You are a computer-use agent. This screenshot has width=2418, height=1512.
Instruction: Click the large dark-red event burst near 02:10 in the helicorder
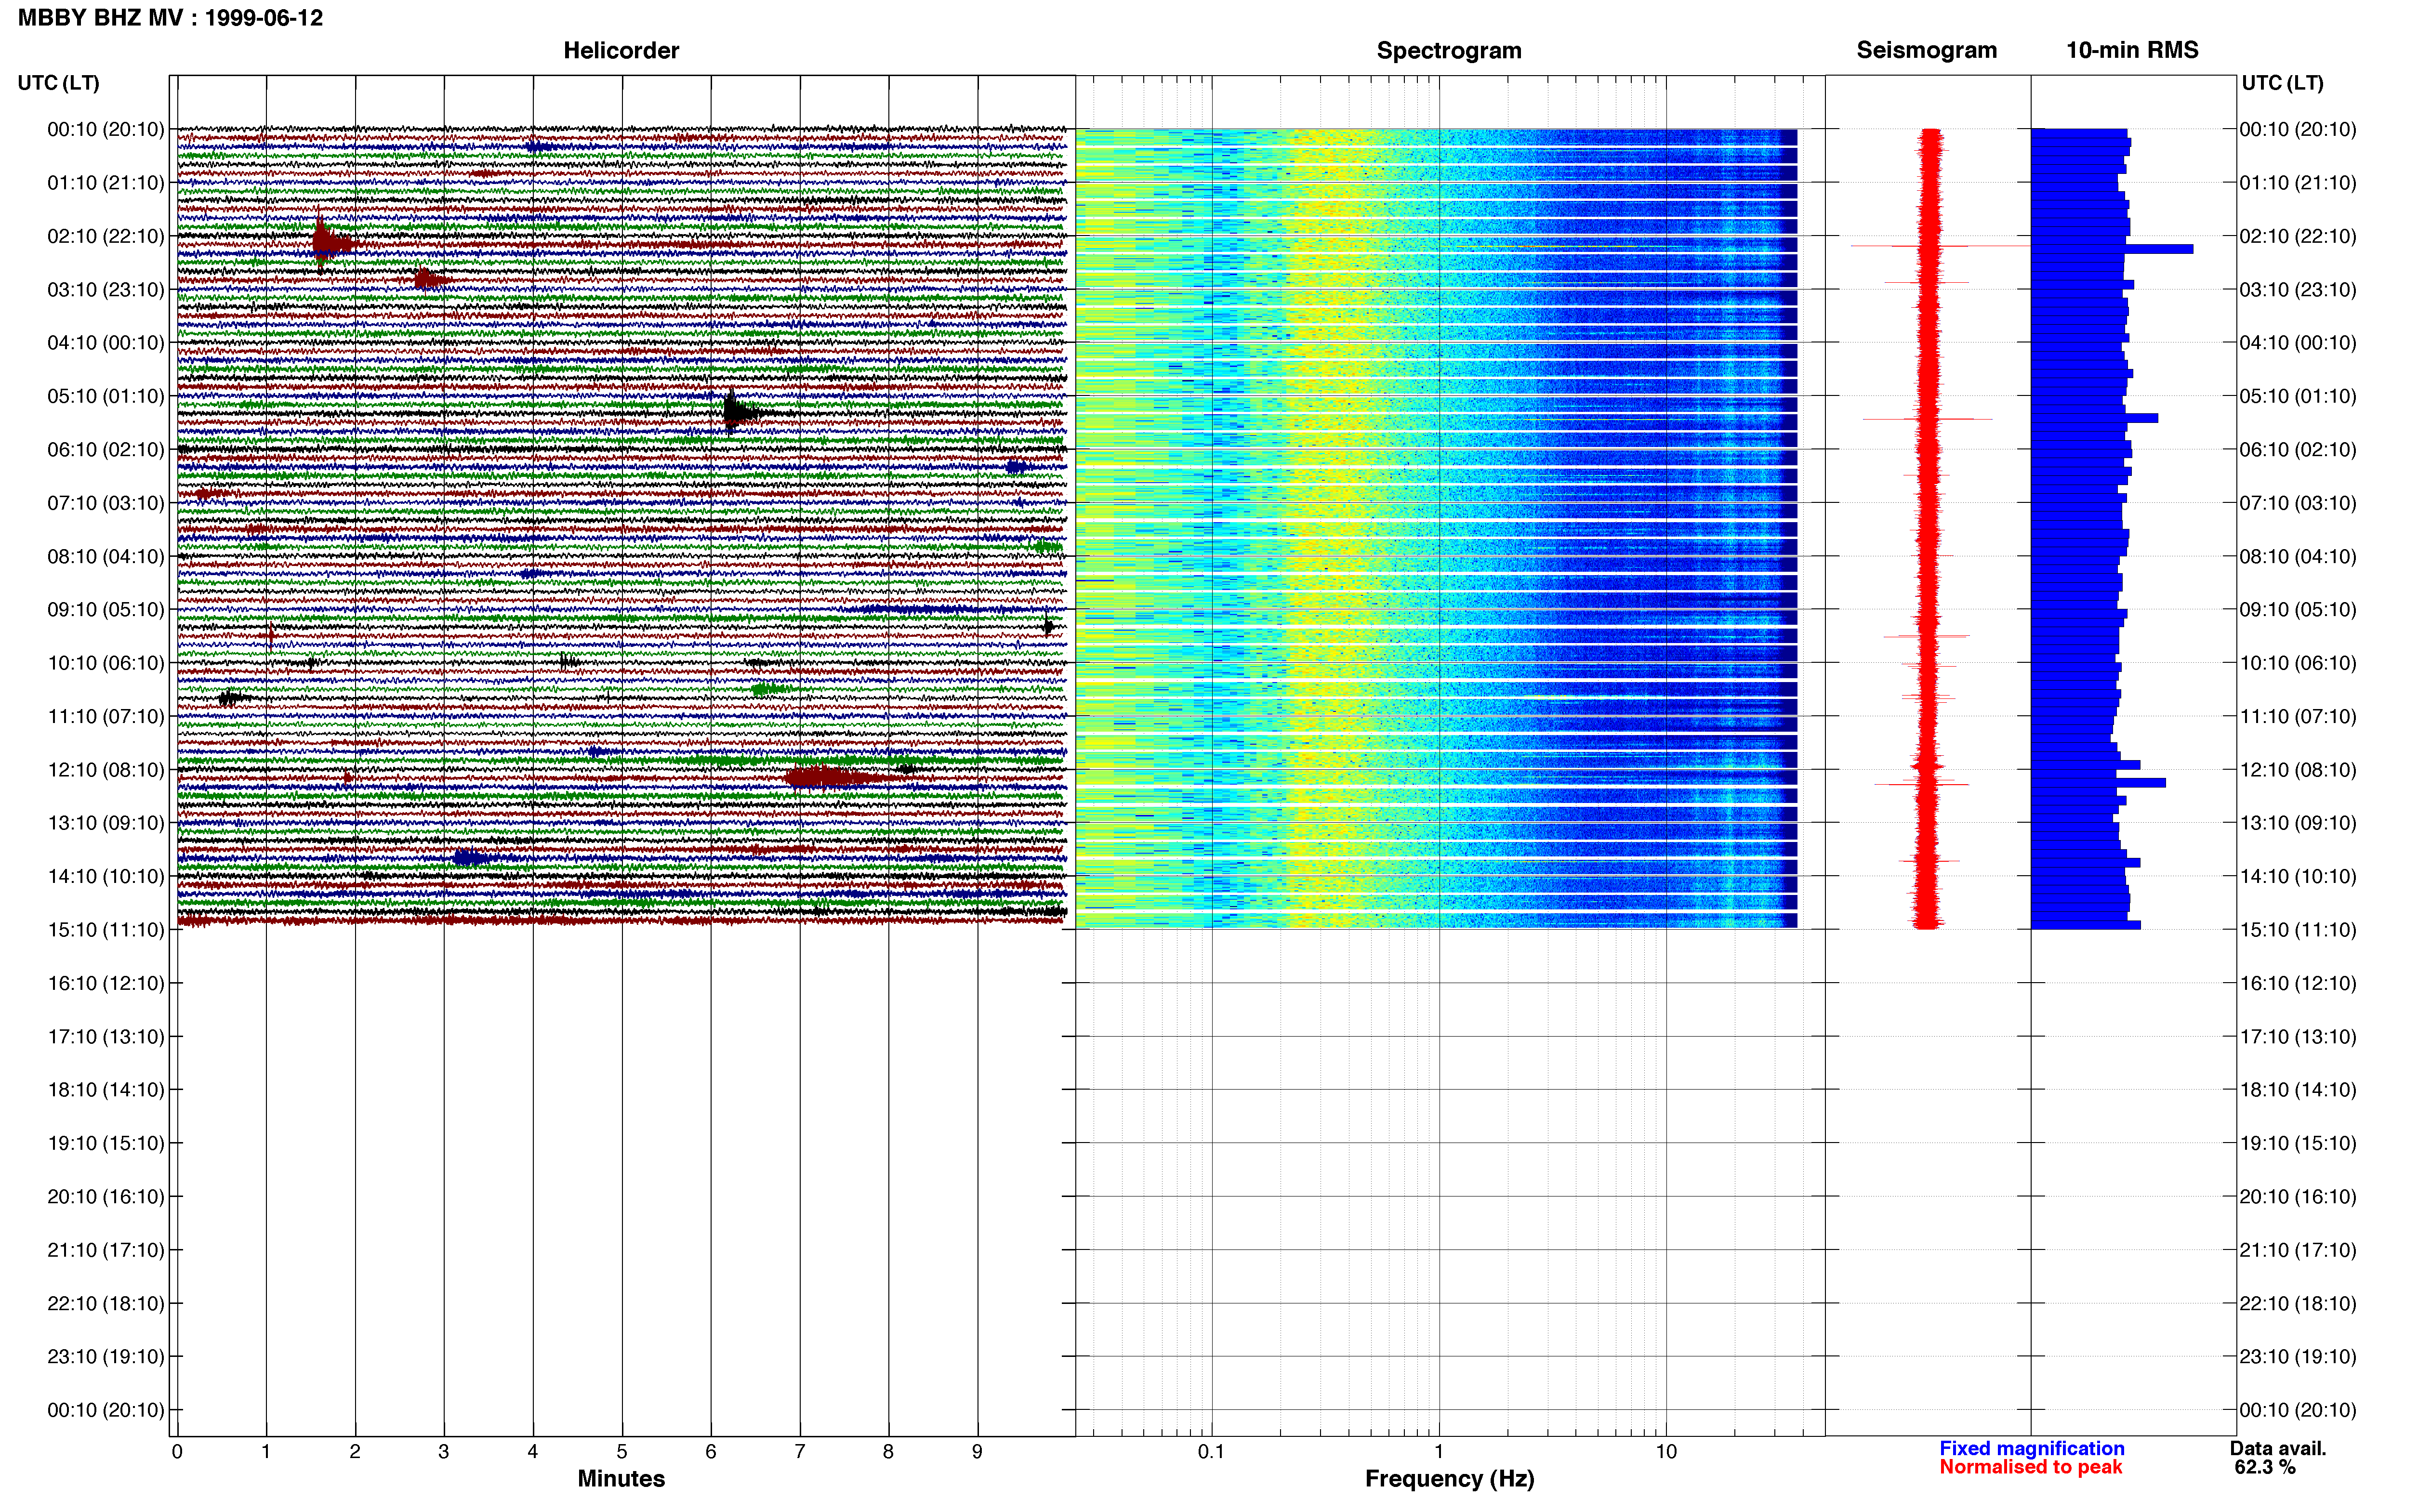click(332, 241)
